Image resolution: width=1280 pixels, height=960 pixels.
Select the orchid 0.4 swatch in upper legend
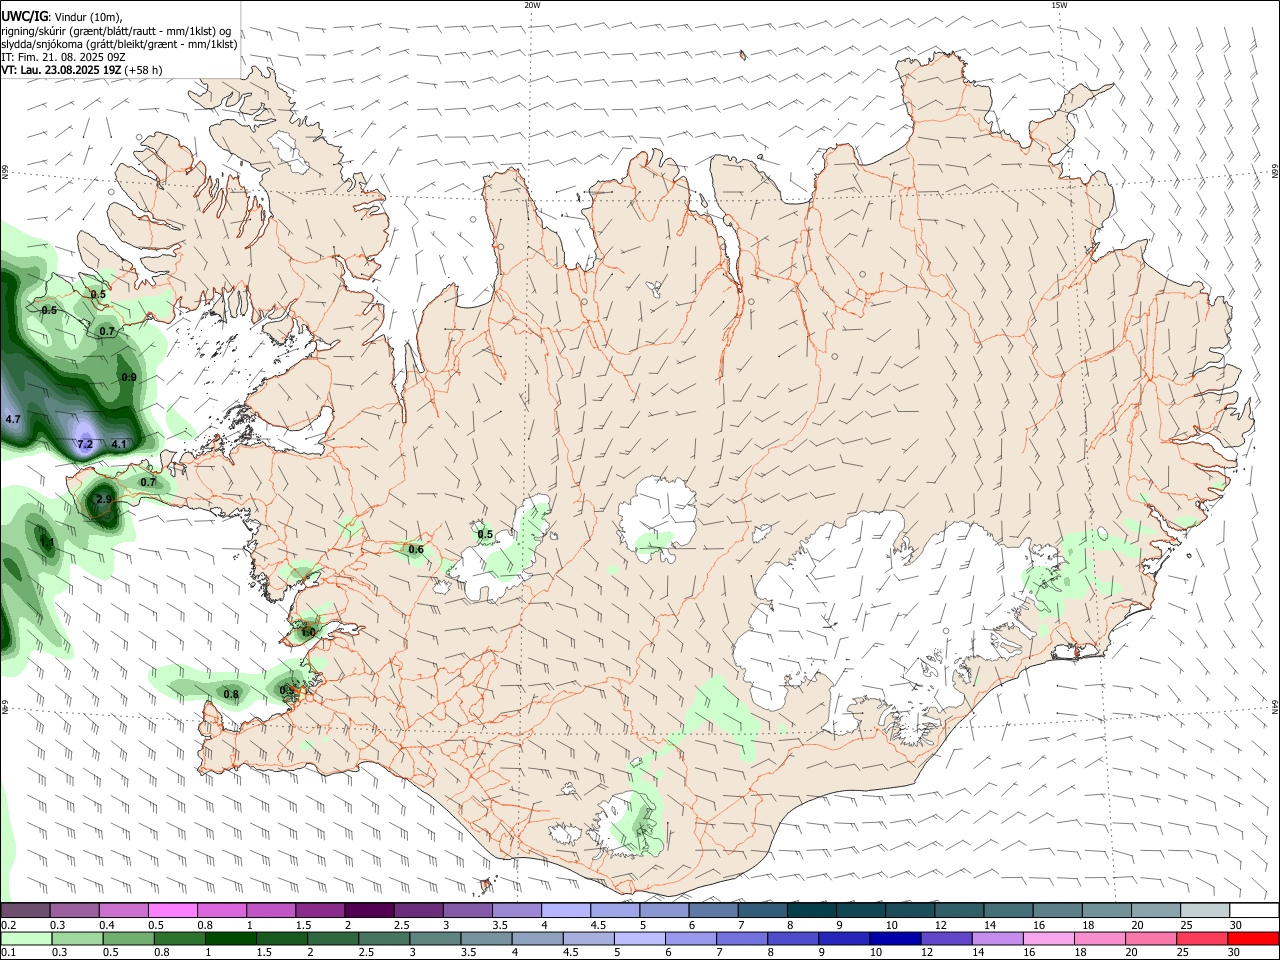[x=123, y=910]
